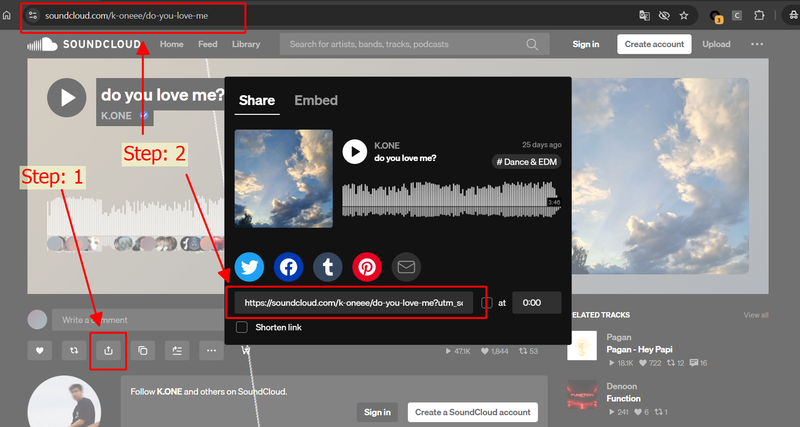Like the track with heart icon
Viewport: 800px width, 427px height.
point(40,350)
